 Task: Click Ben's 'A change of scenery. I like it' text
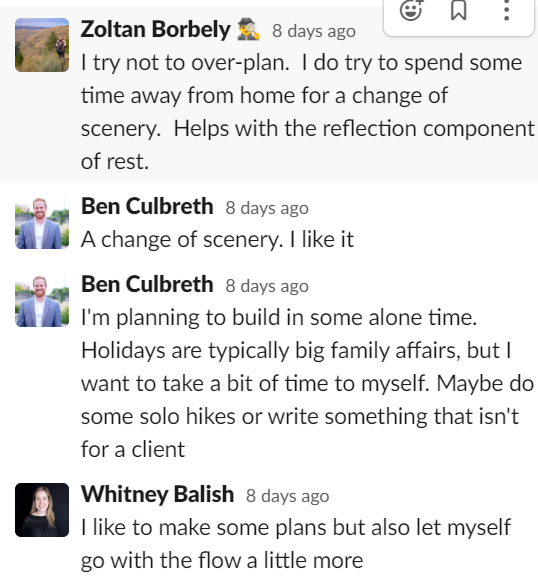coord(217,240)
